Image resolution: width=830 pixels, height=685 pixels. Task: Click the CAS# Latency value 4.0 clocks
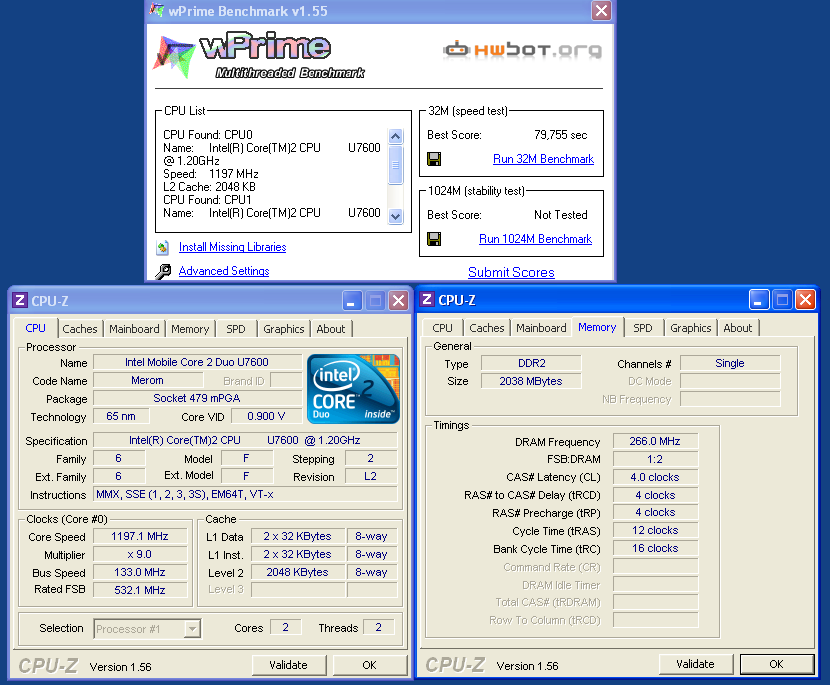(655, 477)
